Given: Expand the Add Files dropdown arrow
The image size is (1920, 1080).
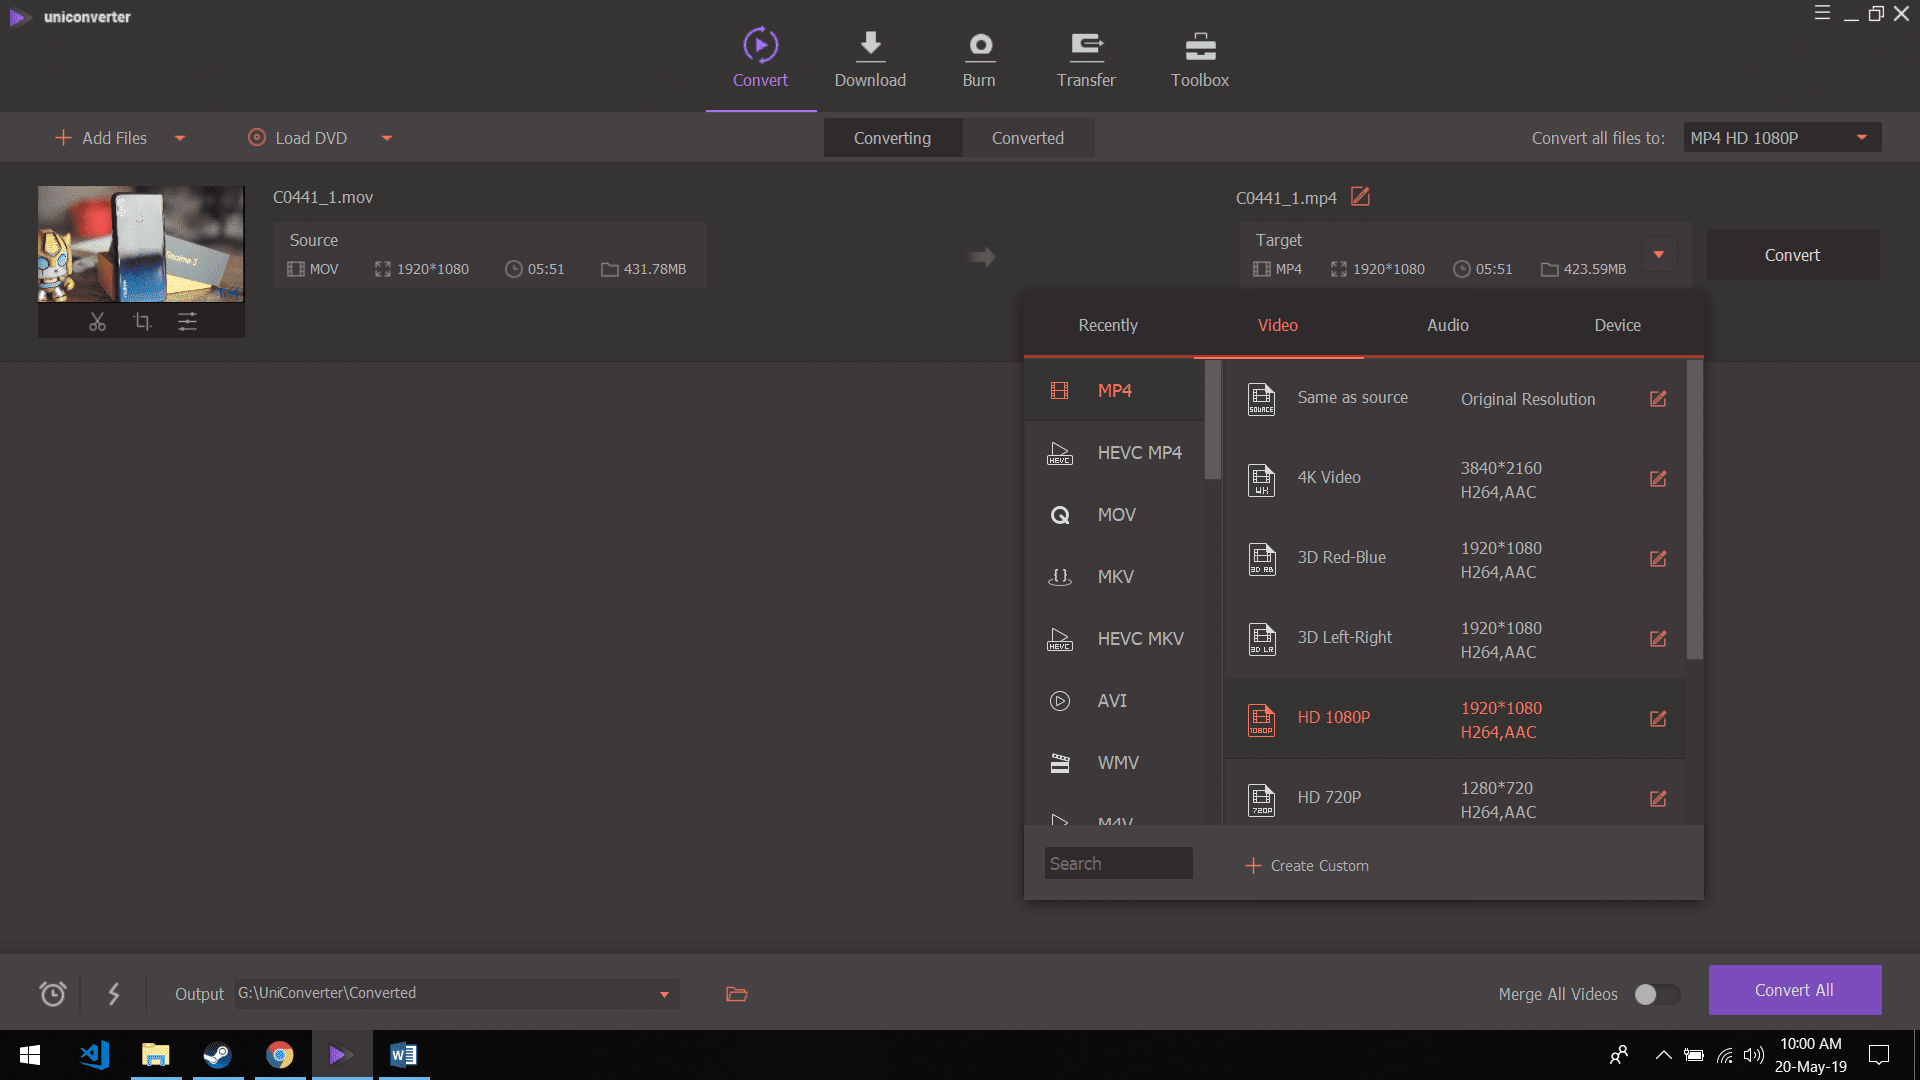Looking at the screenshot, I should [180, 138].
